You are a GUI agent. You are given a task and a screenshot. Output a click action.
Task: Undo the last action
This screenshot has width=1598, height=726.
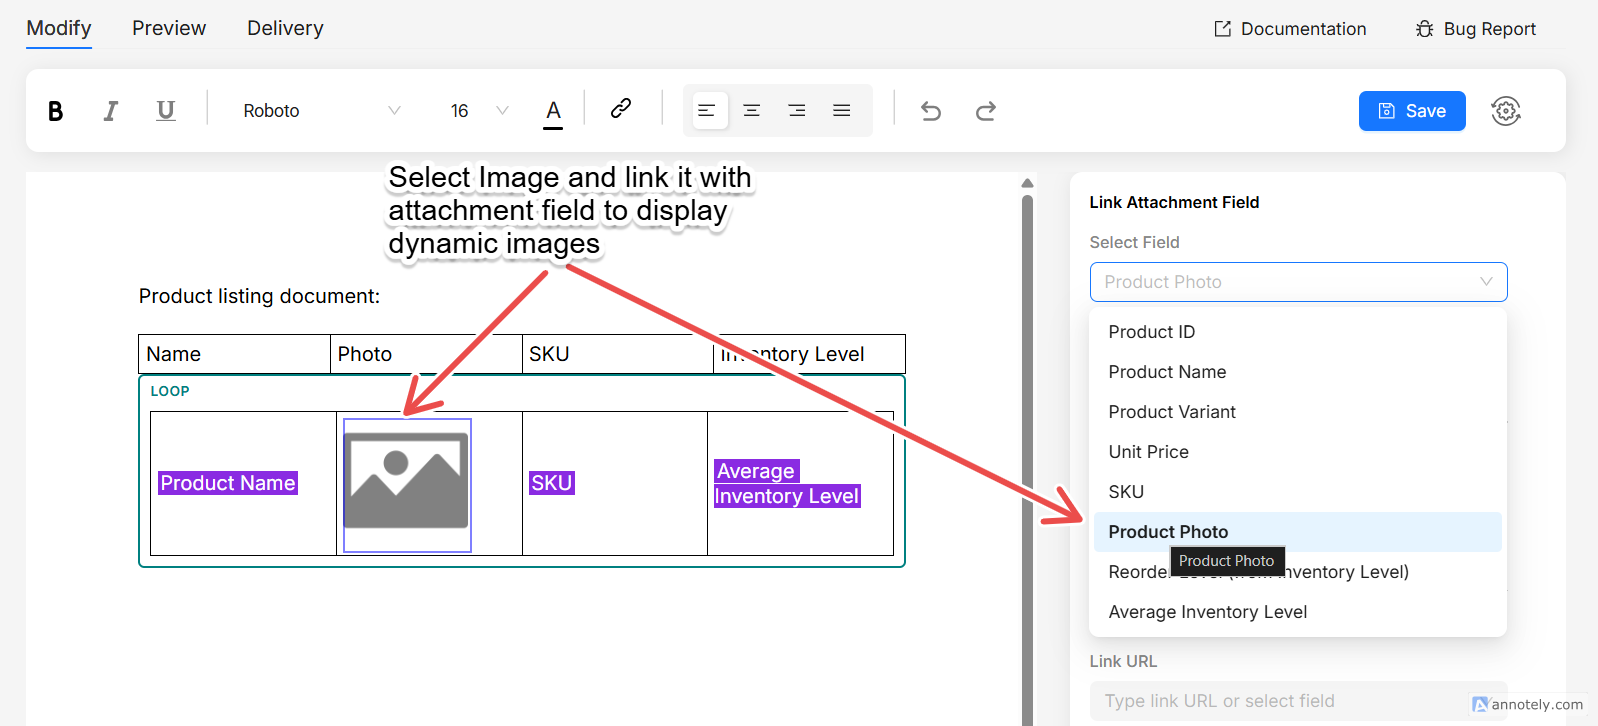click(x=931, y=111)
